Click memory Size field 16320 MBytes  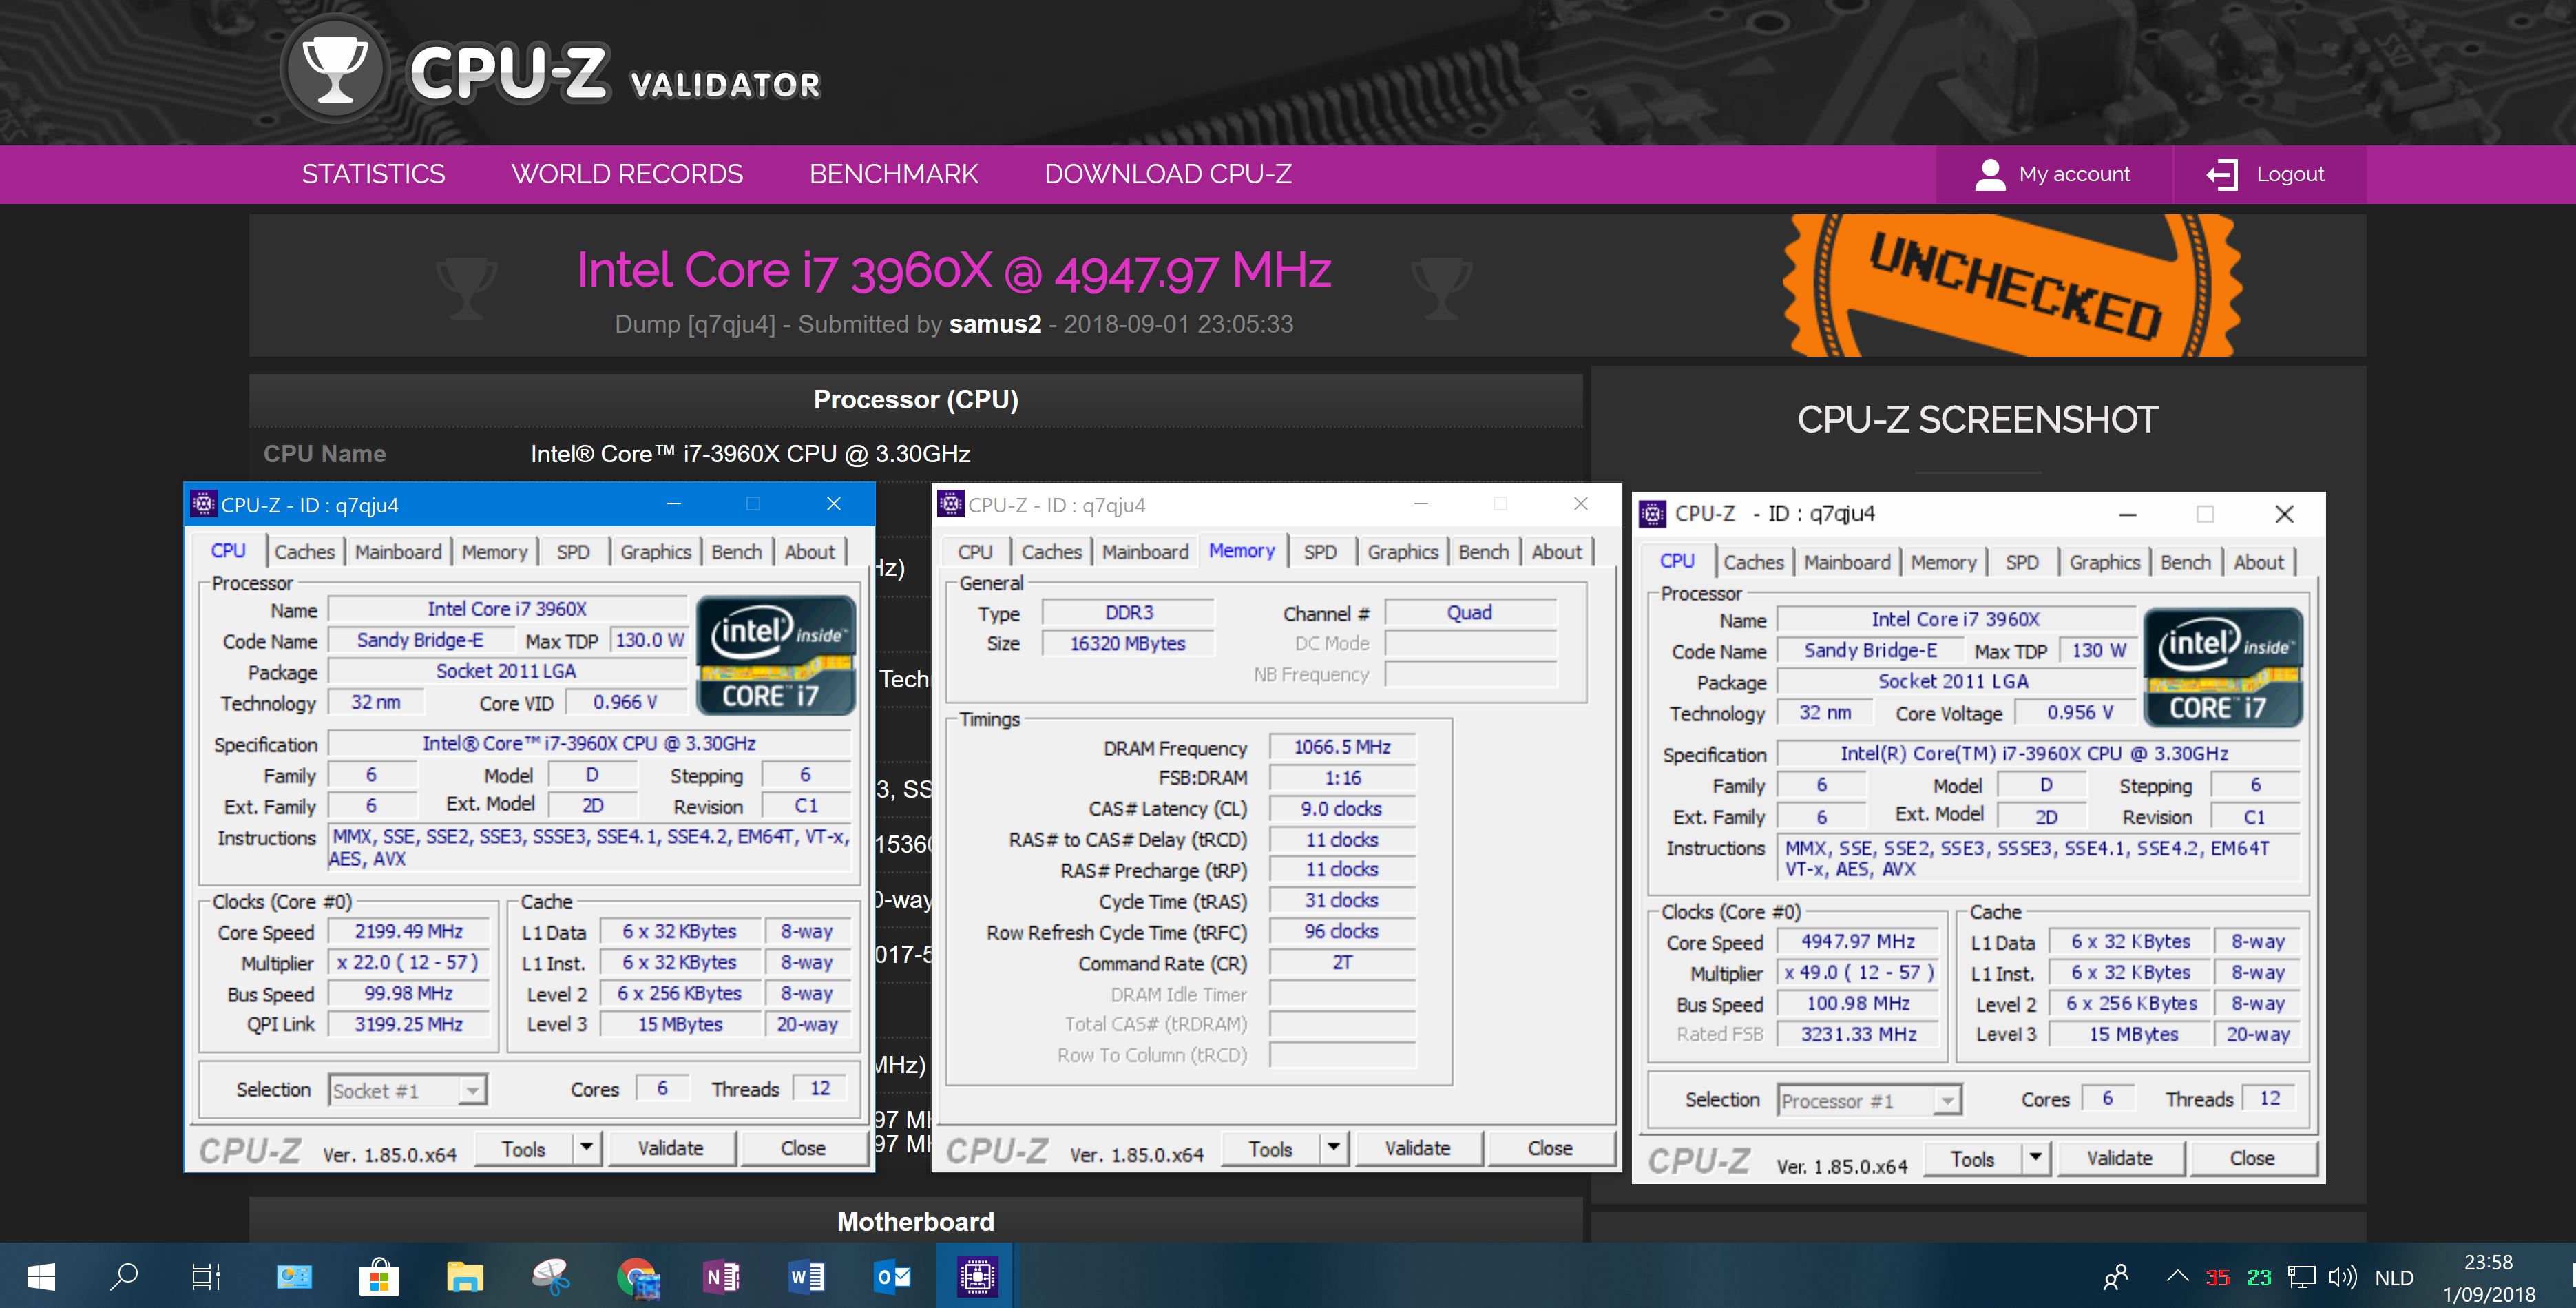click(1128, 643)
